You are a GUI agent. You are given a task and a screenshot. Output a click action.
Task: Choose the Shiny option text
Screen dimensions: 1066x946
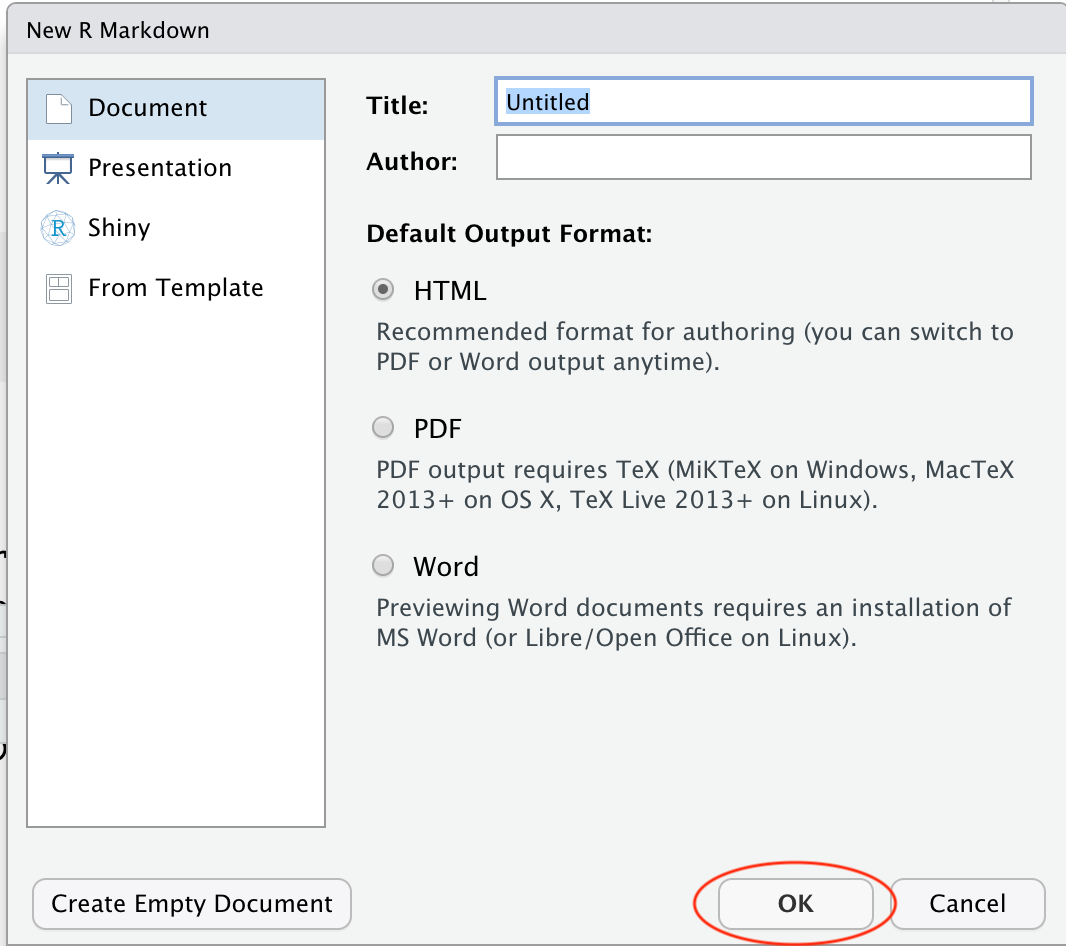(119, 228)
